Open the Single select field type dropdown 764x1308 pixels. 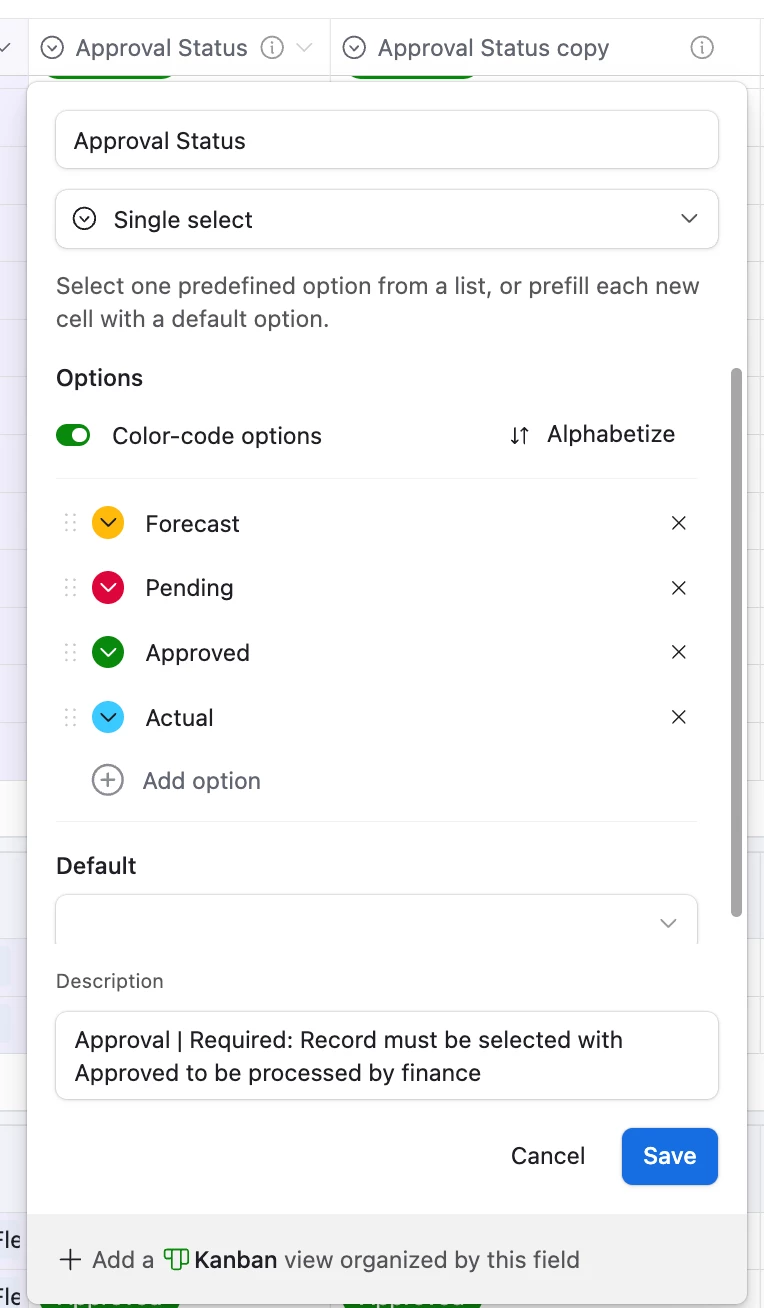click(387, 219)
